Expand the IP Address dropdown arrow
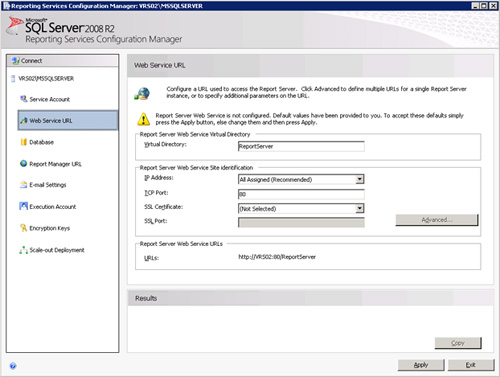The image size is (500, 377). [x=359, y=179]
